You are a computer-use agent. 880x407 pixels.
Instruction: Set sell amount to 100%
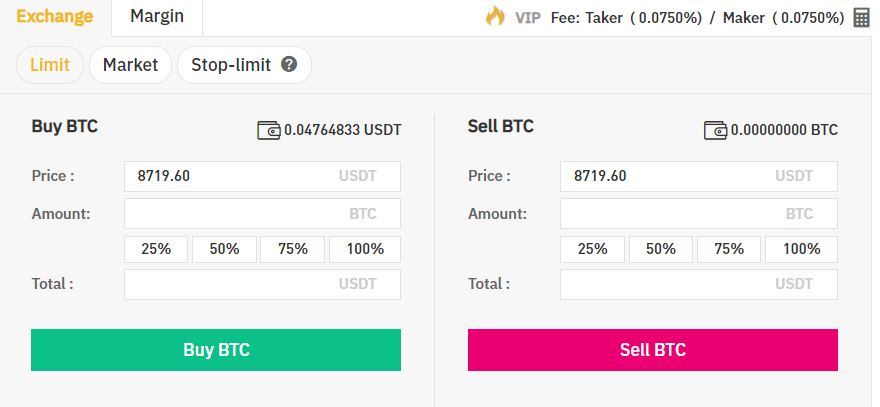coord(801,249)
